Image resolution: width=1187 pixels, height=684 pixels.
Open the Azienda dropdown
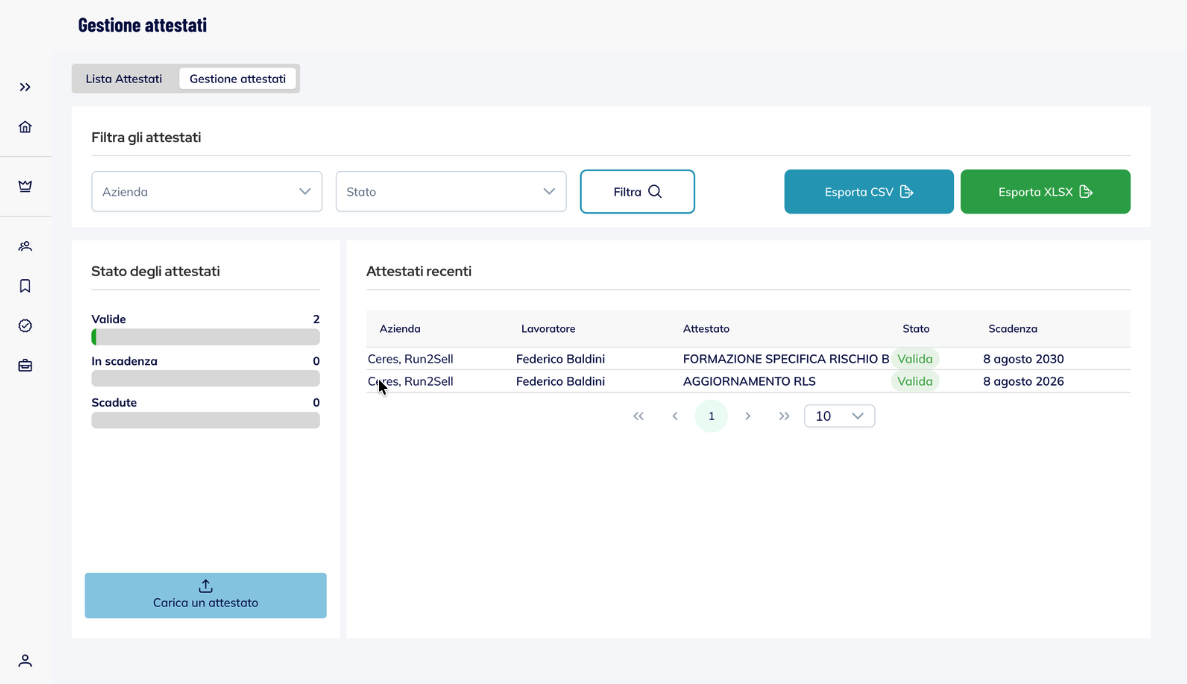tap(206, 191)
